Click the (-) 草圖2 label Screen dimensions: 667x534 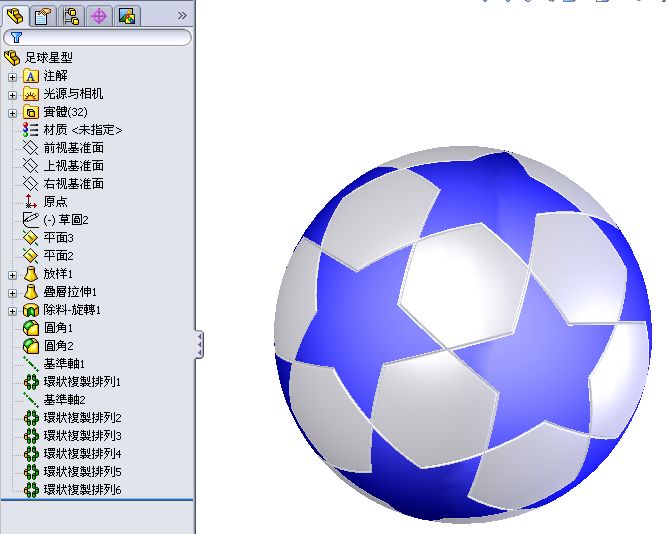66,220
